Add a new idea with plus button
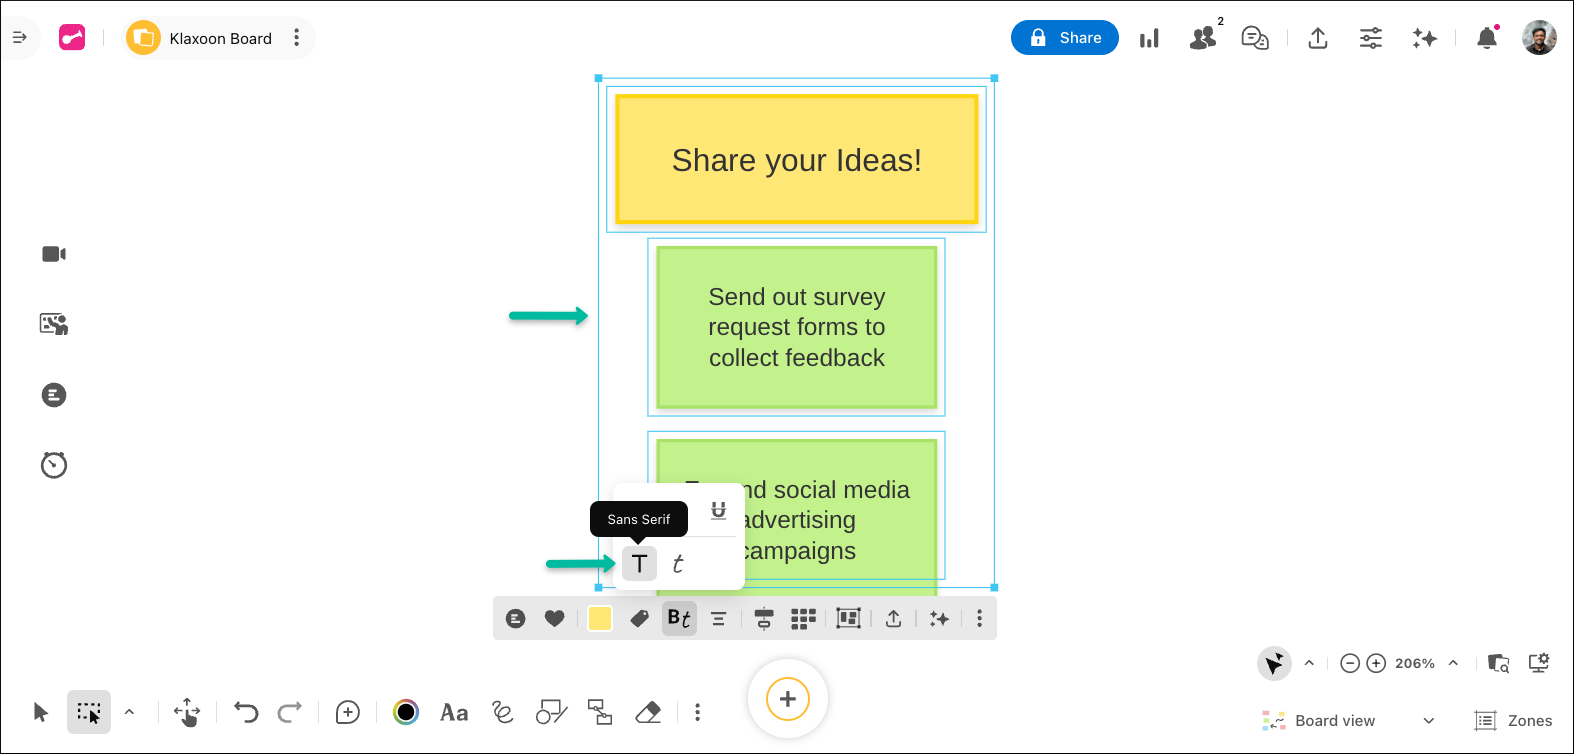Screen dimensions: 1574x754 [788, 699]
